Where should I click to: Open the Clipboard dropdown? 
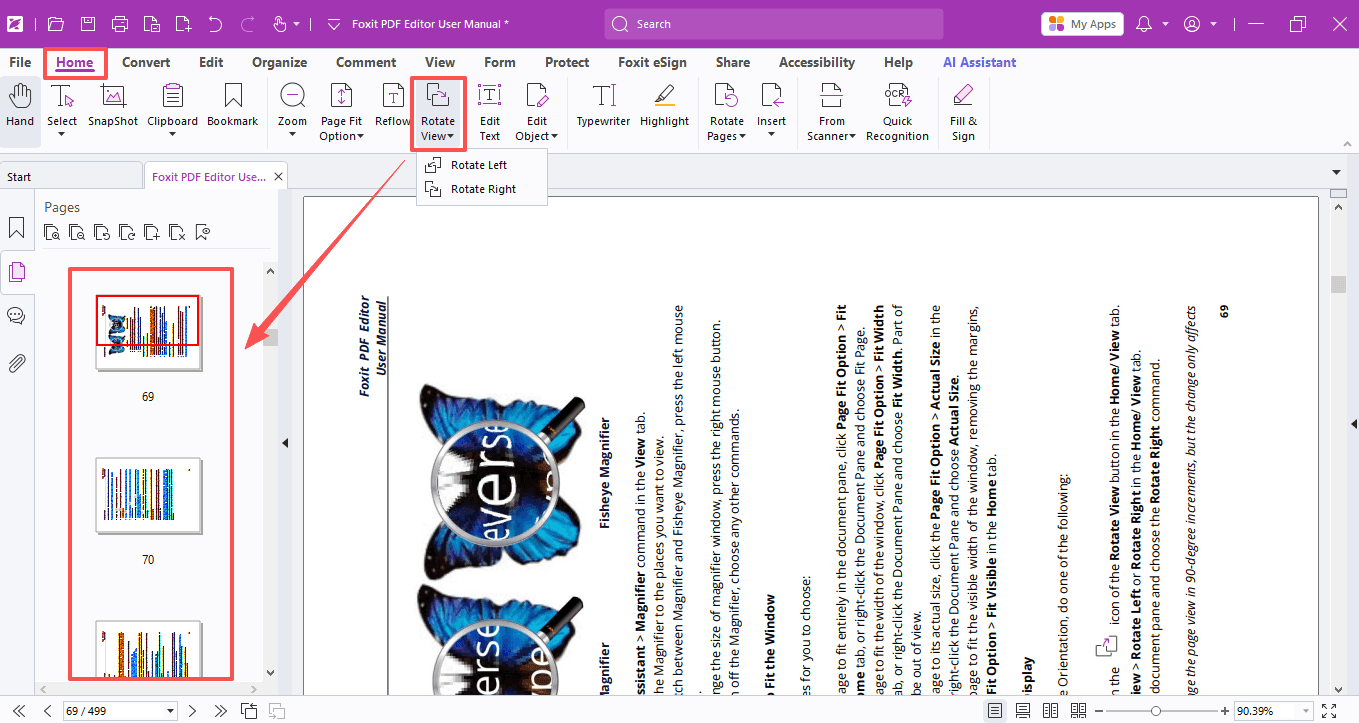(x=173, y=134)
